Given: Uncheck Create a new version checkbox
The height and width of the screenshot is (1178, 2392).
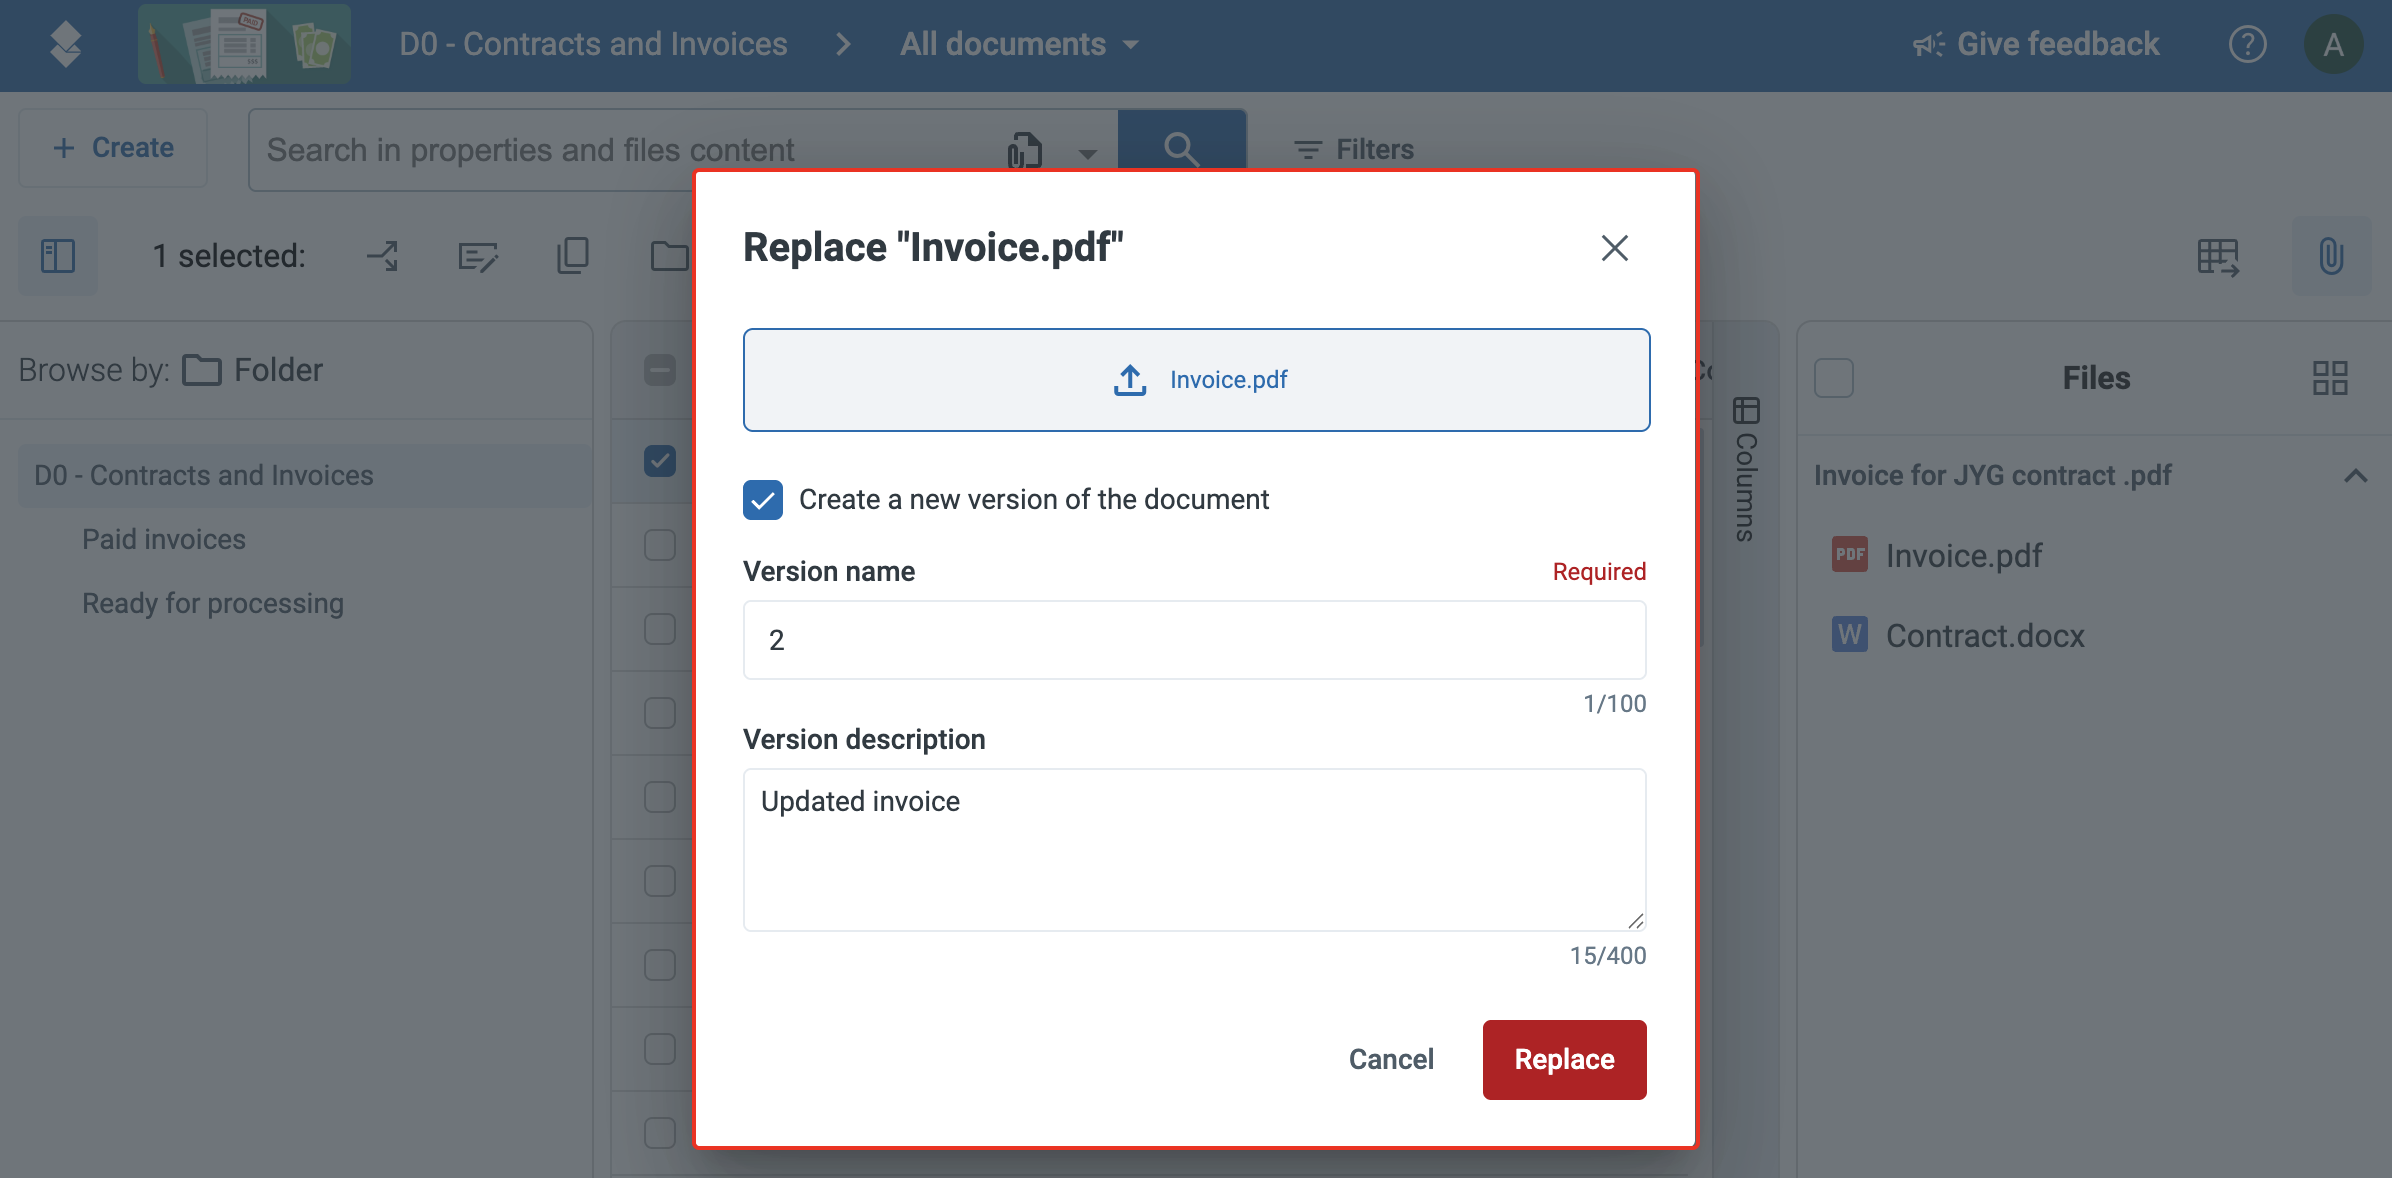Looking at the screenshot, I should click(763, 500).
